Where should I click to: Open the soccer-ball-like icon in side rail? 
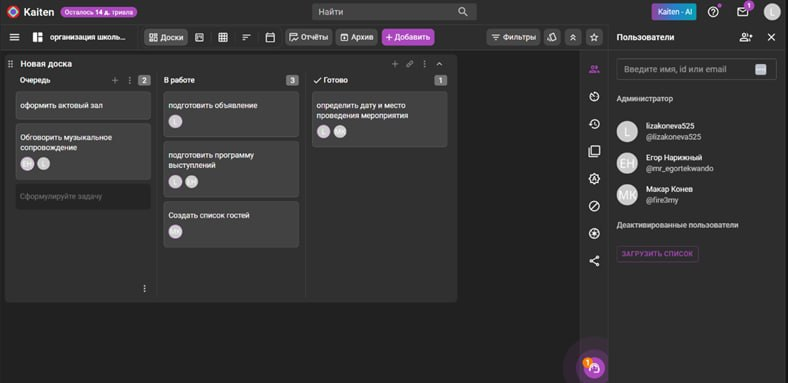click(594, 233)
